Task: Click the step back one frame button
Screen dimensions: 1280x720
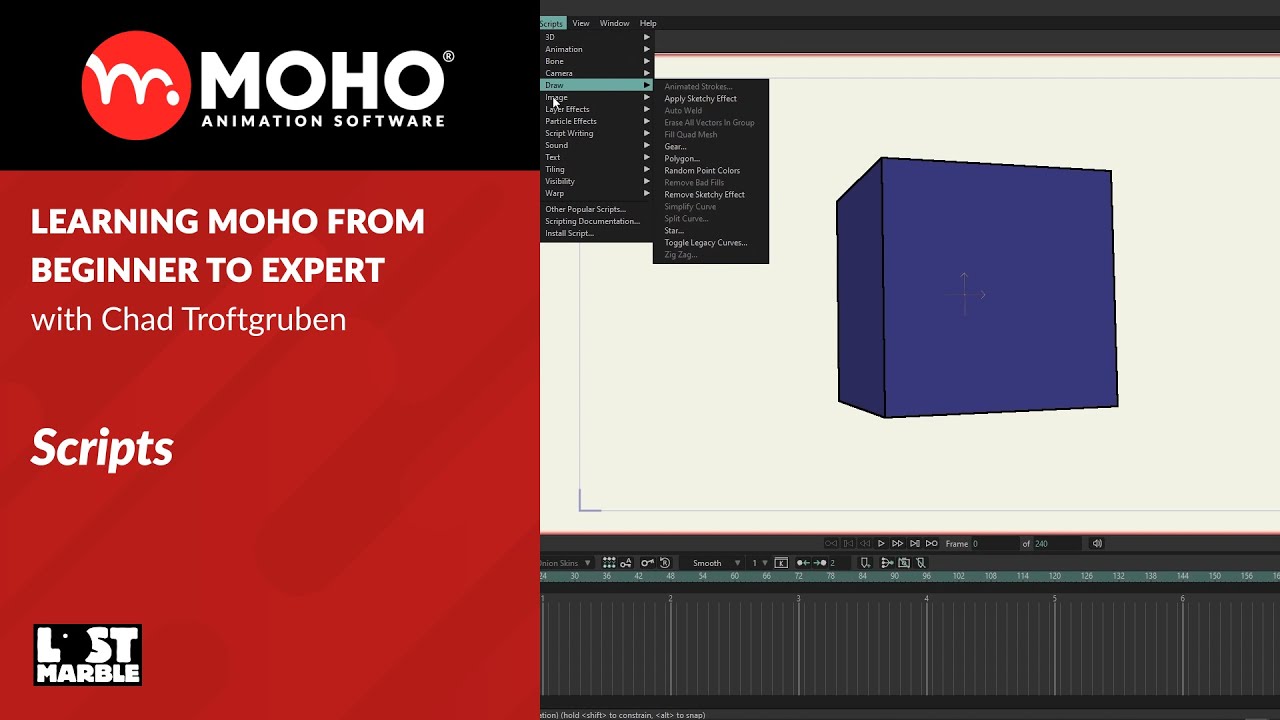Action: pyautogui.click(x=848, y=543)
